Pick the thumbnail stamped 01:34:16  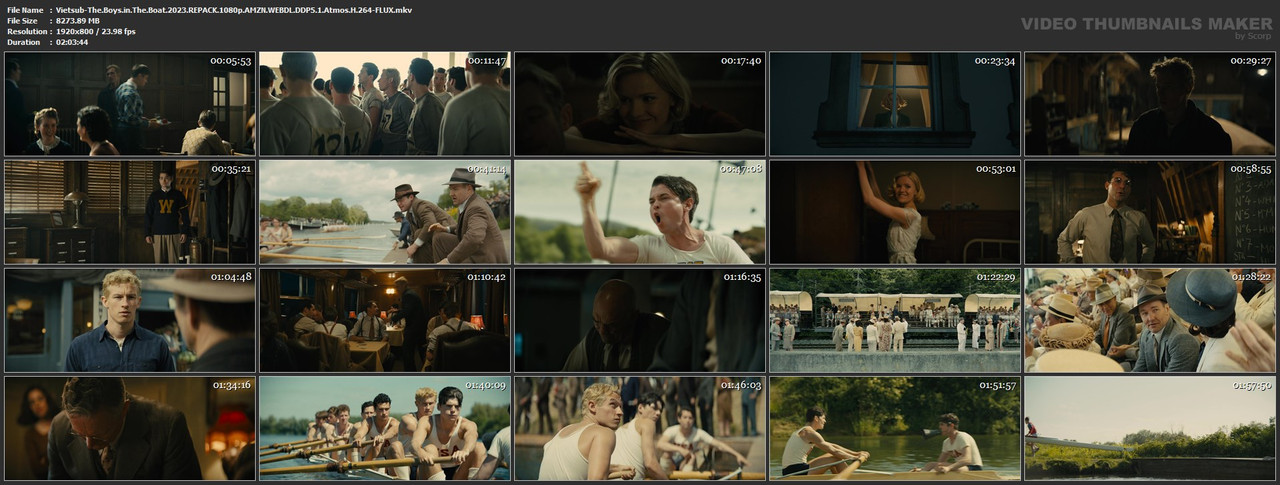coord(130,428)
